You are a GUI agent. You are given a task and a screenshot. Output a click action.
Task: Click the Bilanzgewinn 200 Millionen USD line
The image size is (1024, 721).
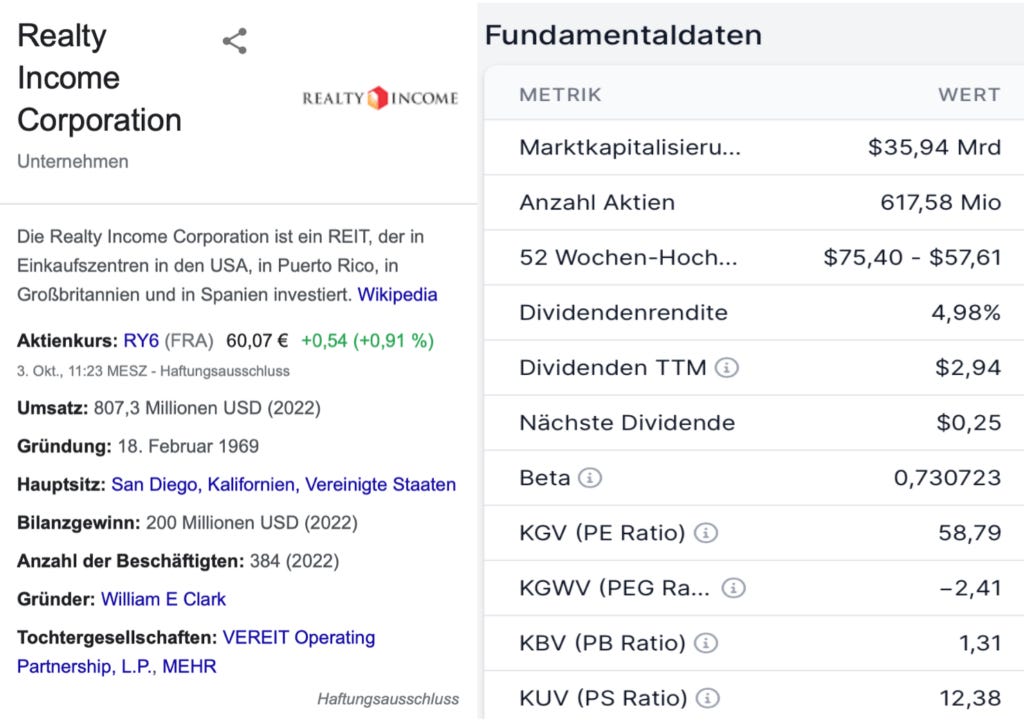[x=187, y=523]
